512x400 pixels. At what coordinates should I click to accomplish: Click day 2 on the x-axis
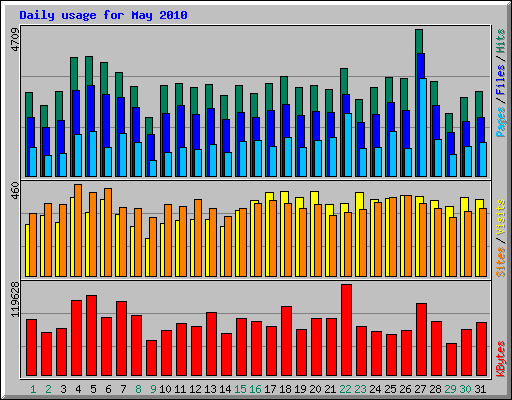[48, 389]
